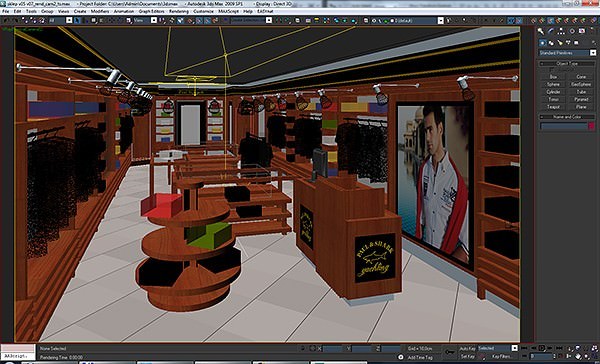Click the Pan View navigation icon
Screen dimensions: 600x364
point(578,357)
